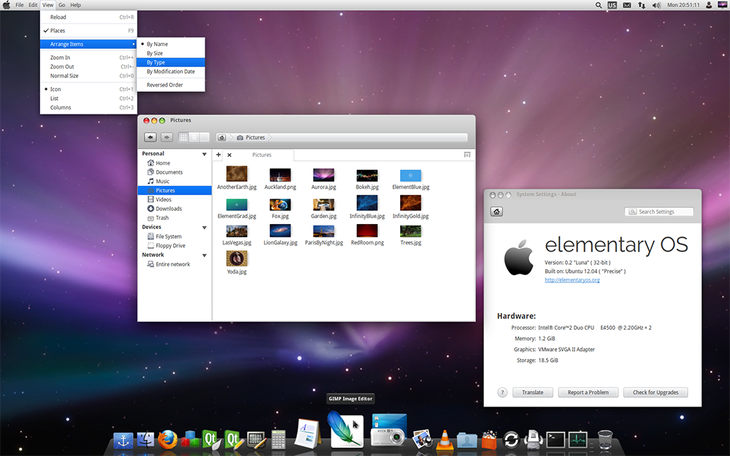Viewport: 730px width, 456px height.
Task: Click Report a Problem button
Action: tap(588, 392)
